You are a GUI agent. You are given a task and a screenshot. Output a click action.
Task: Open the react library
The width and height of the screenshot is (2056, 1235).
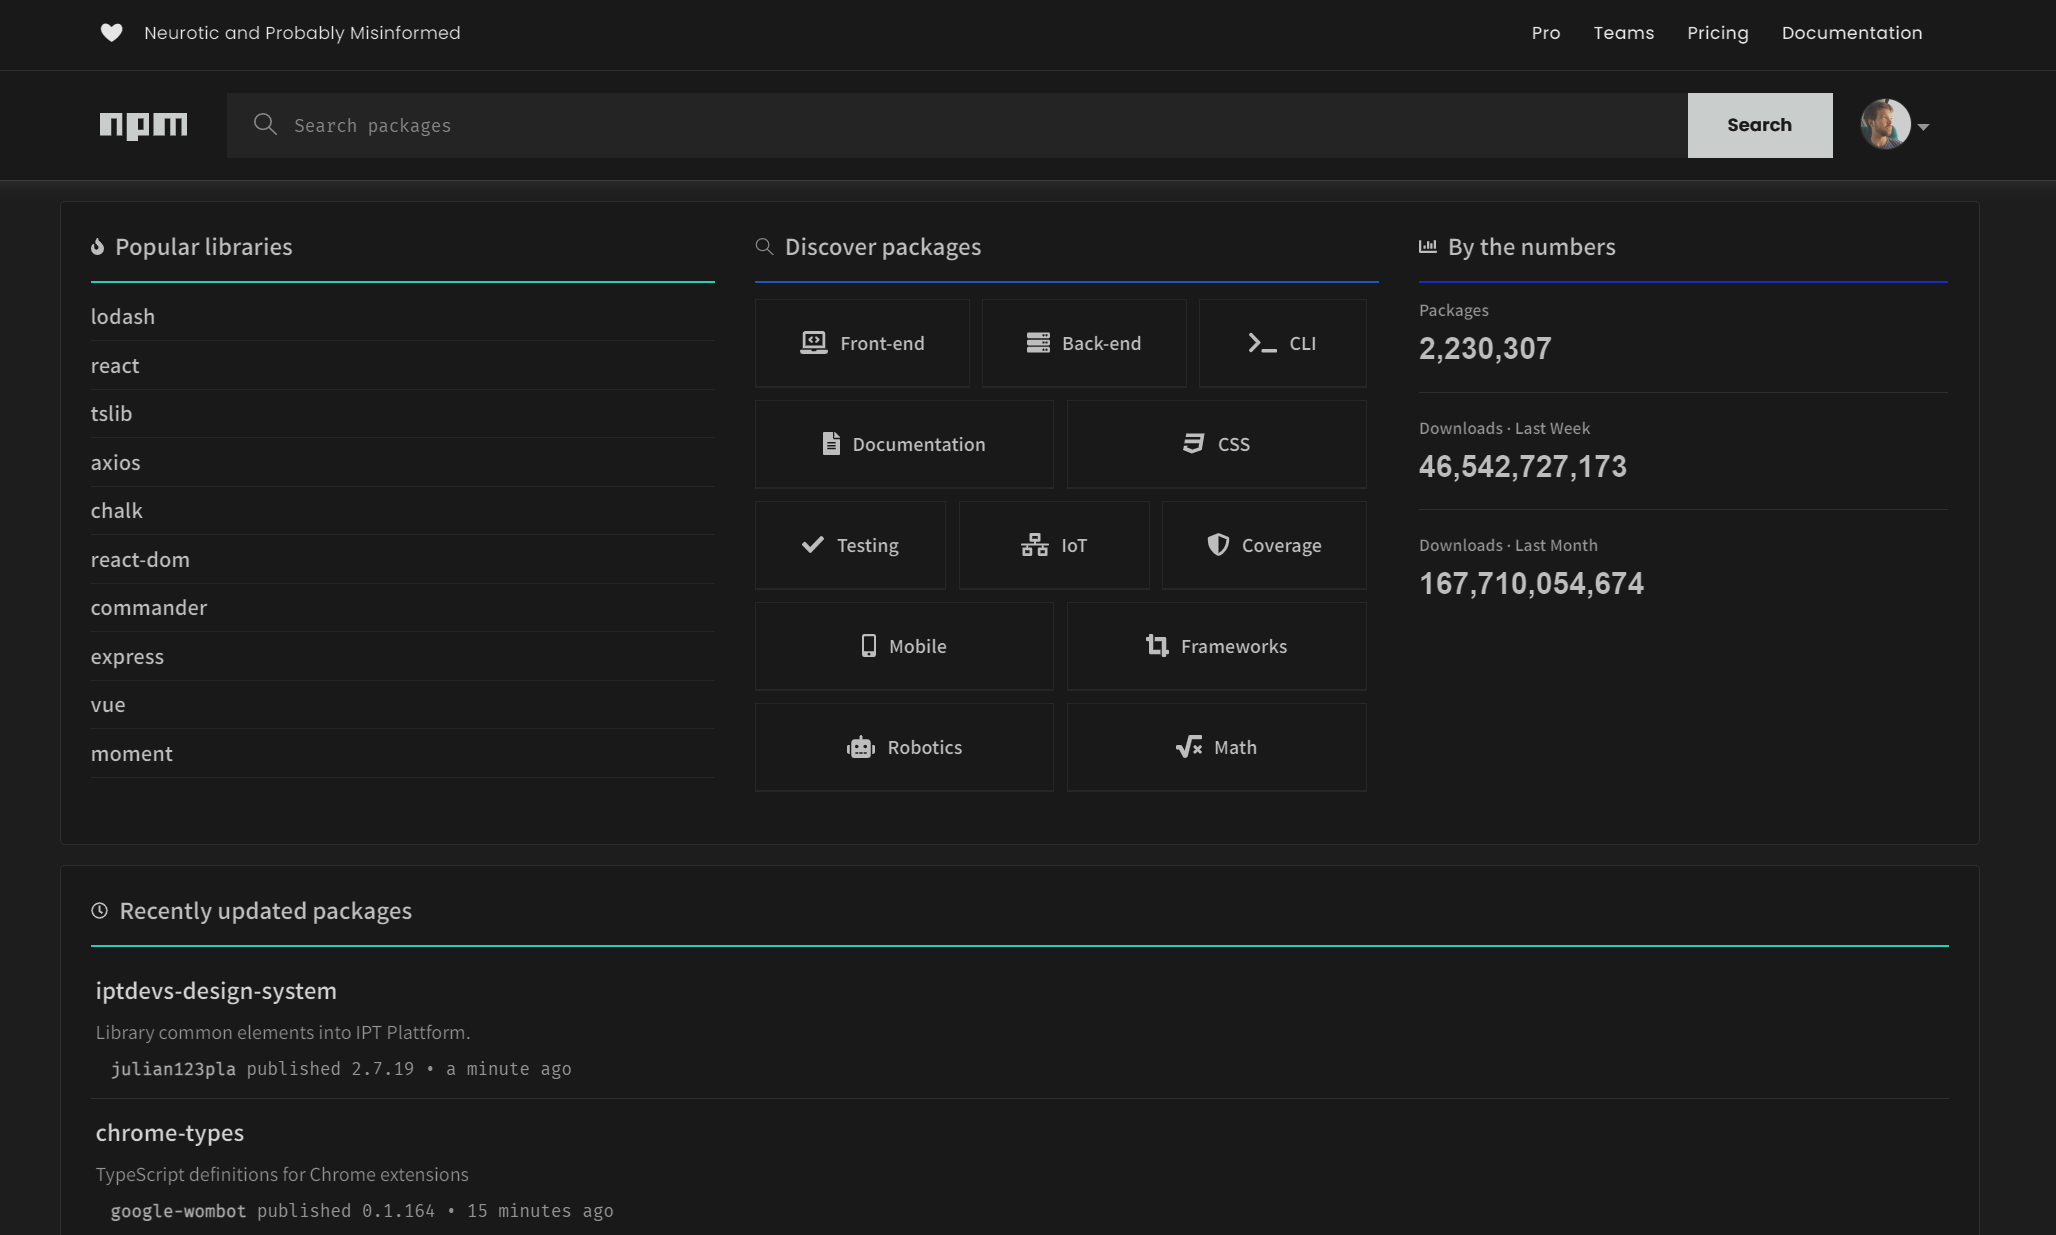coord(115,365)
